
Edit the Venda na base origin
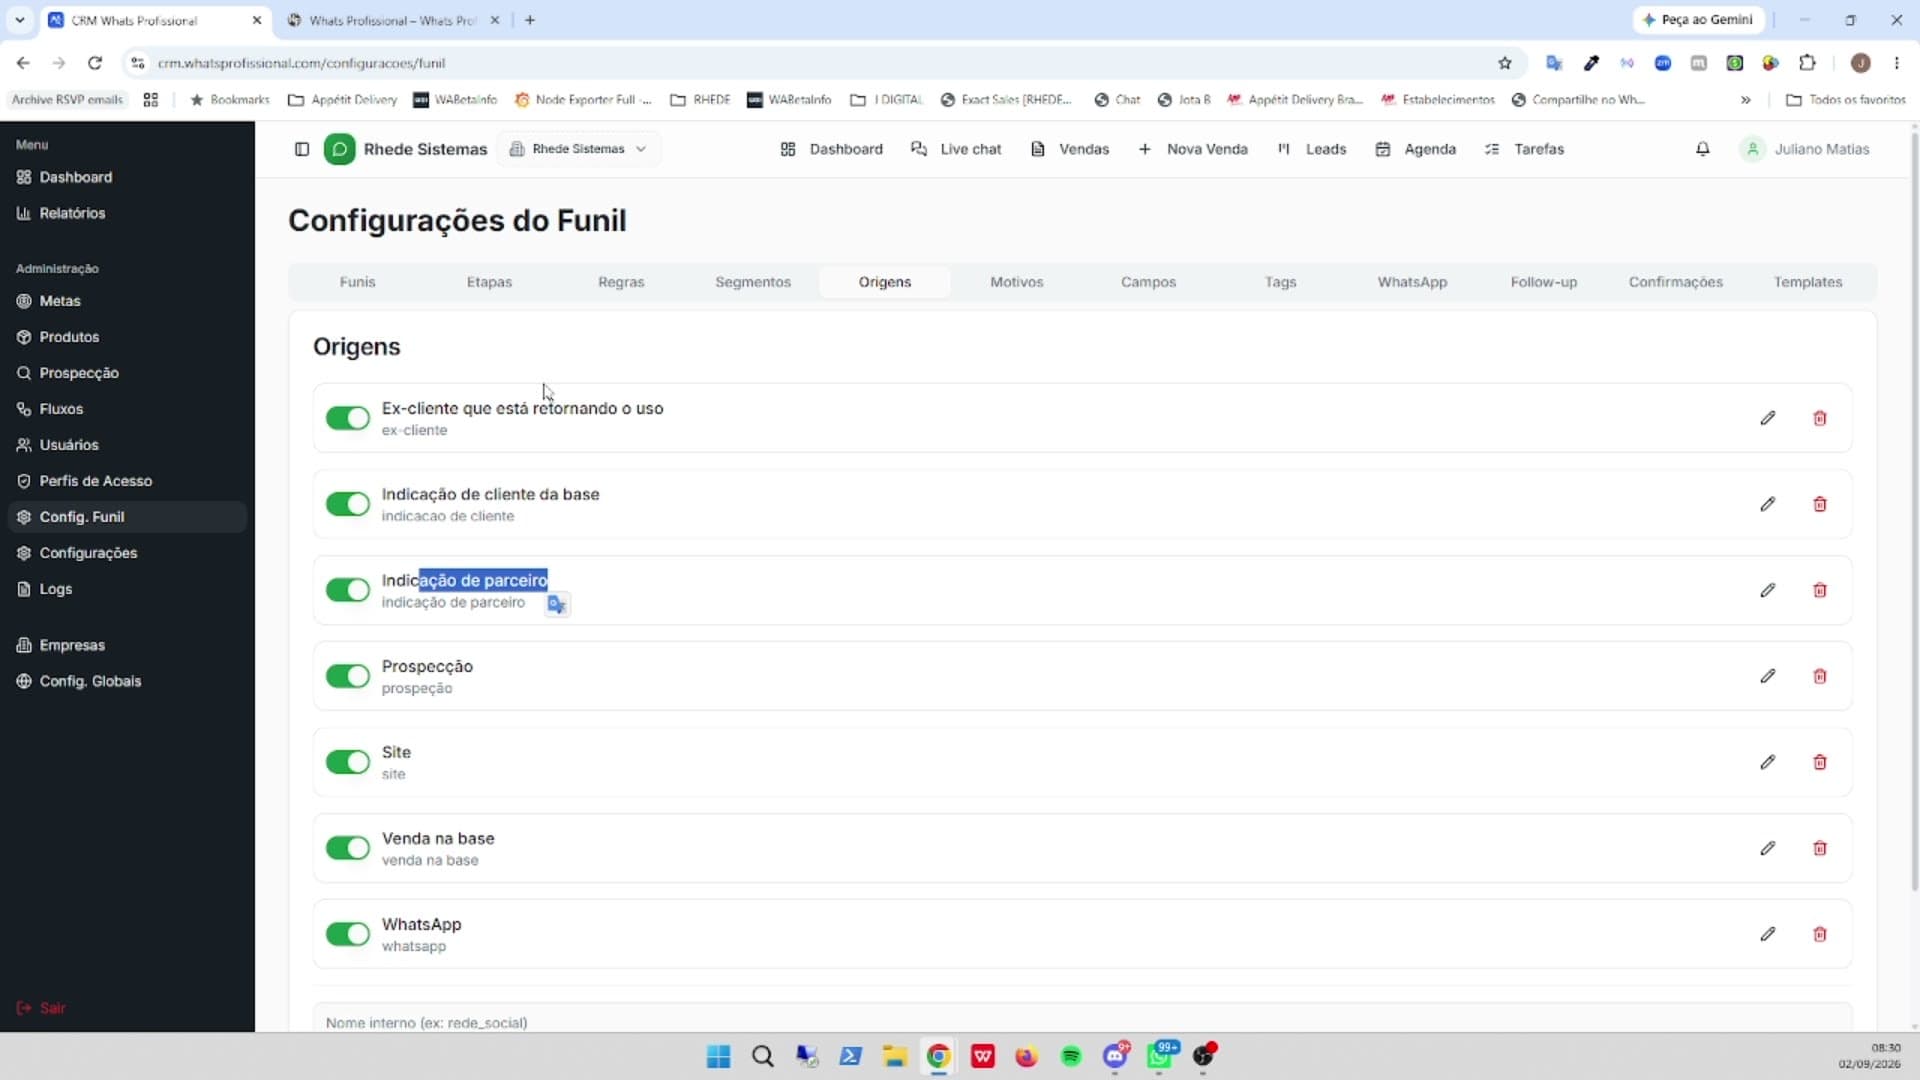pyautogui.click(x=1768, y=848)
